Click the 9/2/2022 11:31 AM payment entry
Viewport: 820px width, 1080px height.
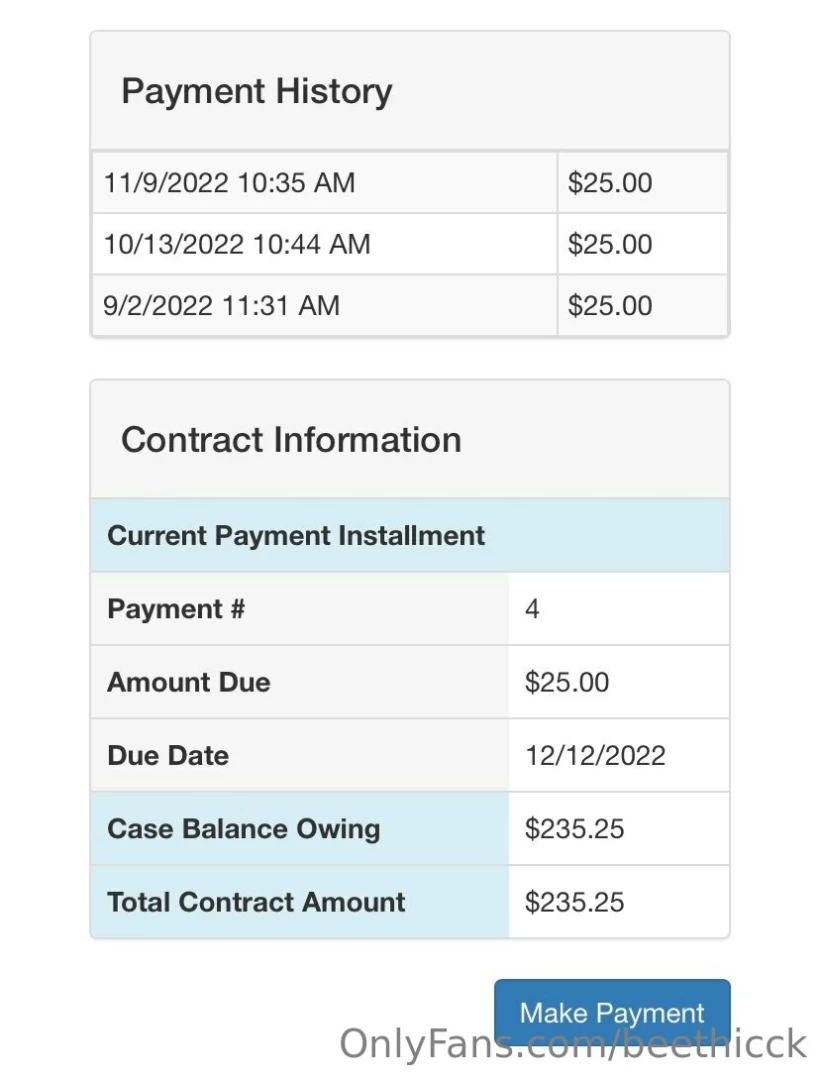pos(221,305)
